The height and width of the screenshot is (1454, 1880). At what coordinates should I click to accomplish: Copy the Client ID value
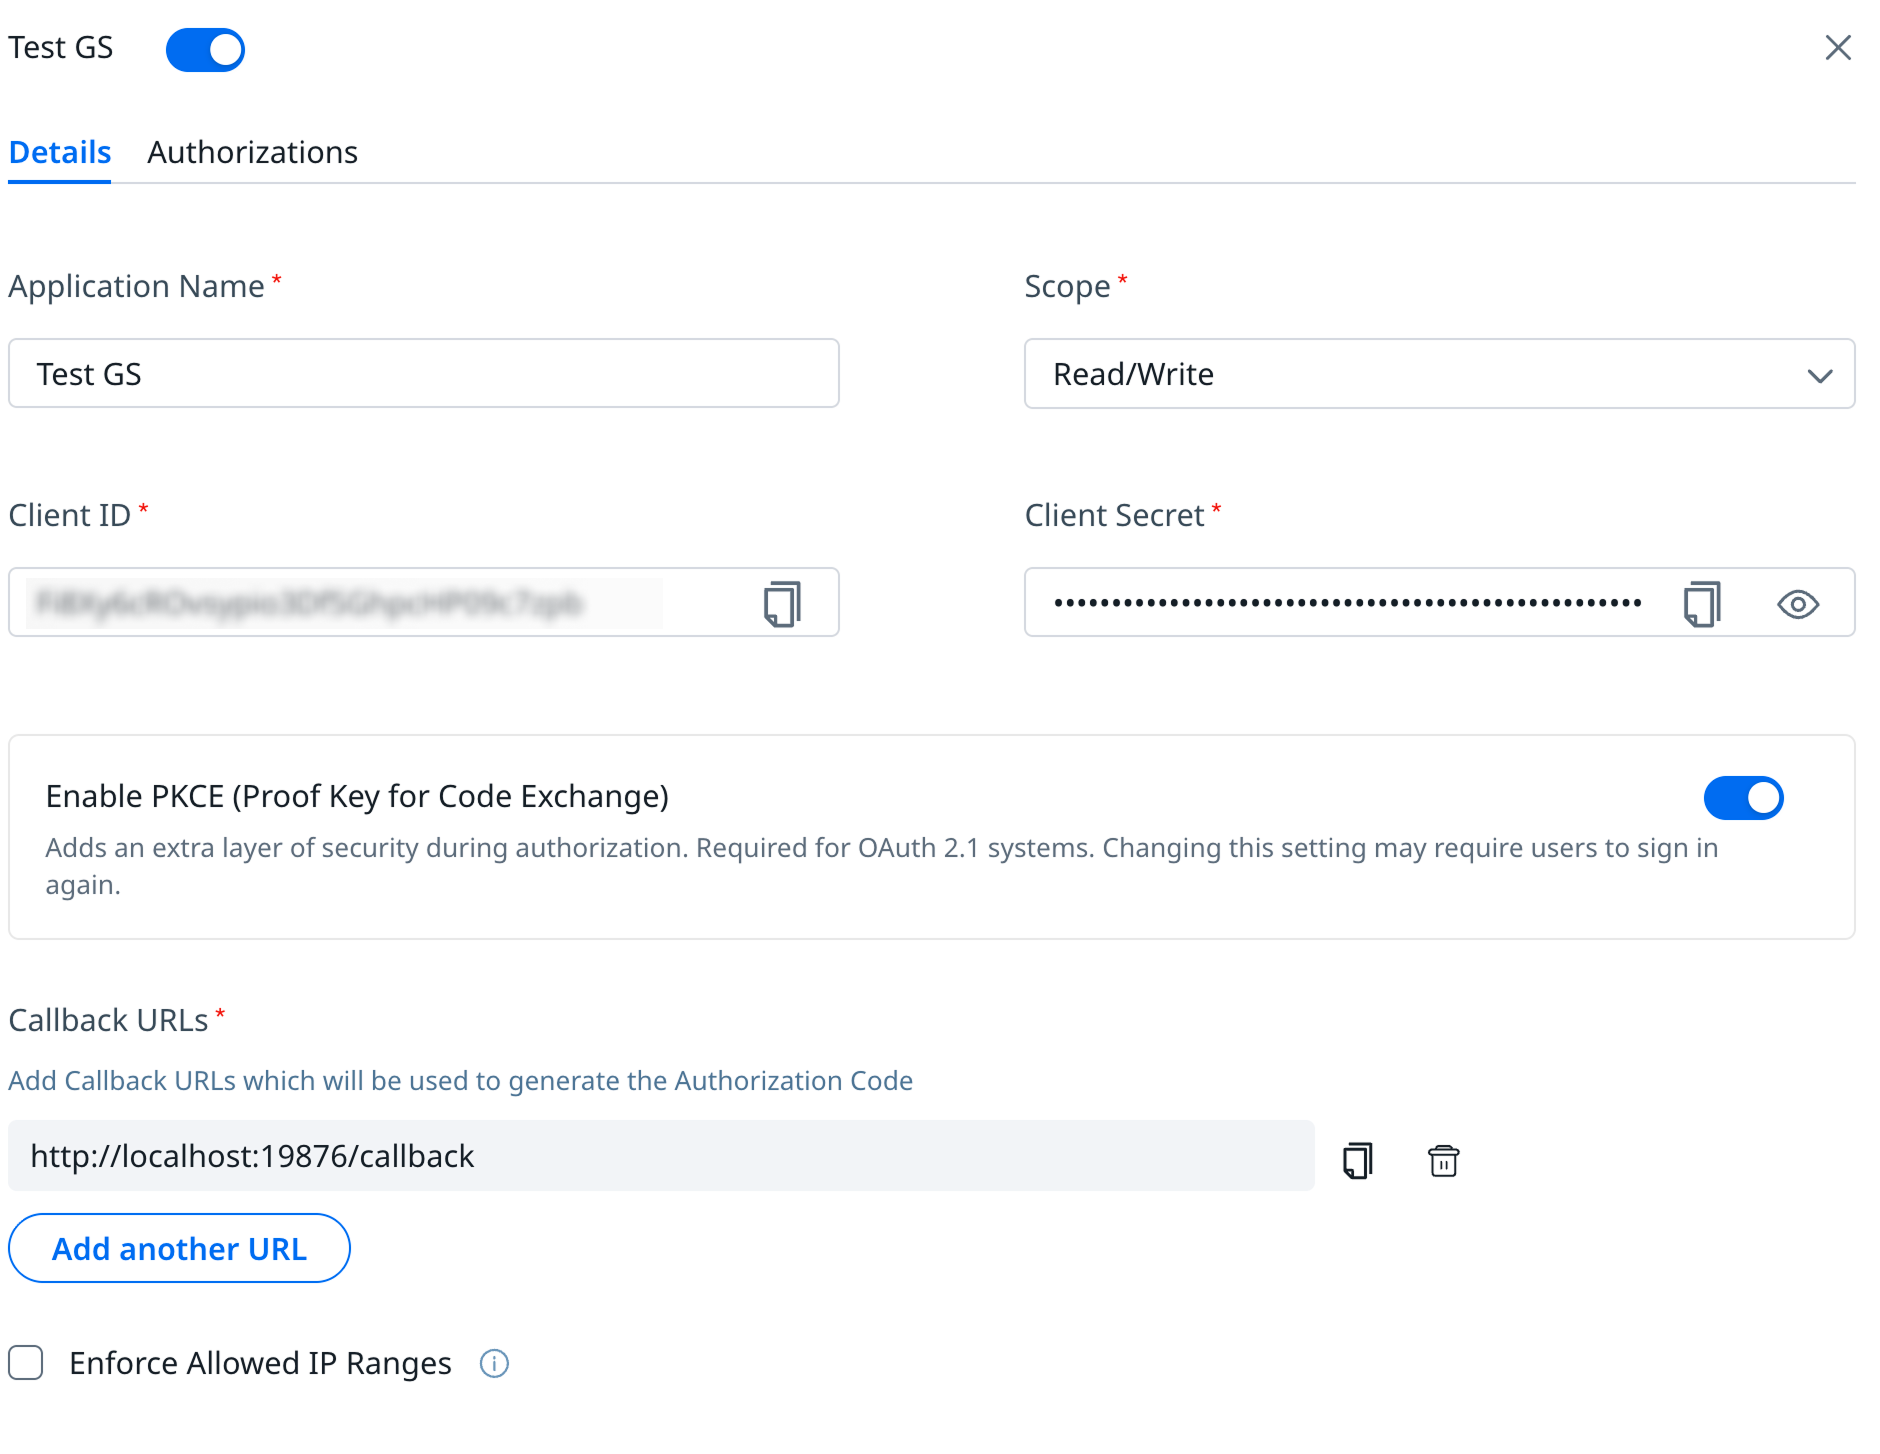click(x=782, y=604)
